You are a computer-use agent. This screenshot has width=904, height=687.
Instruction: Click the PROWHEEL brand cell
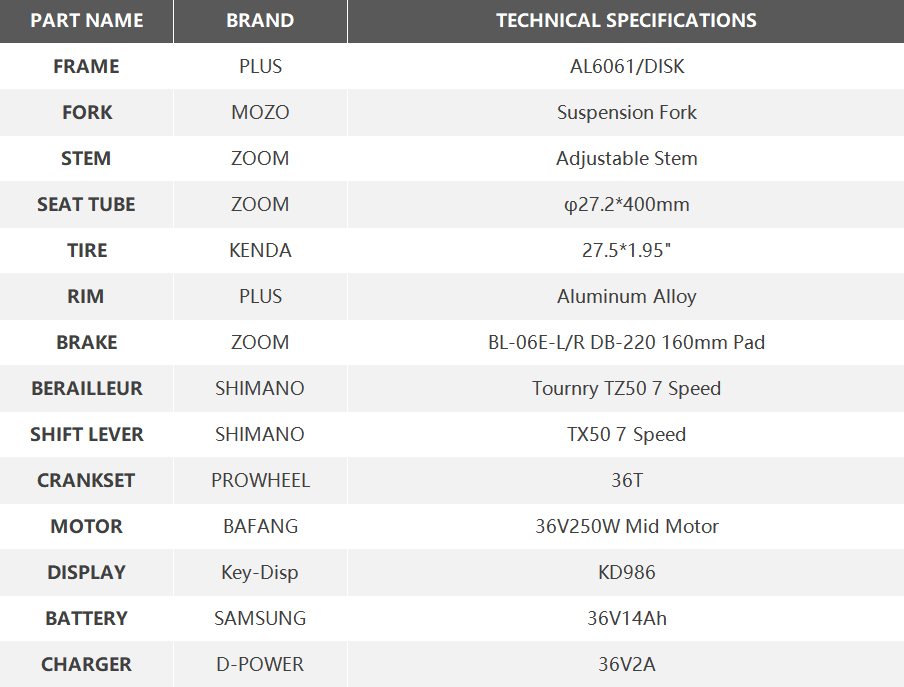tap(260, 481)
